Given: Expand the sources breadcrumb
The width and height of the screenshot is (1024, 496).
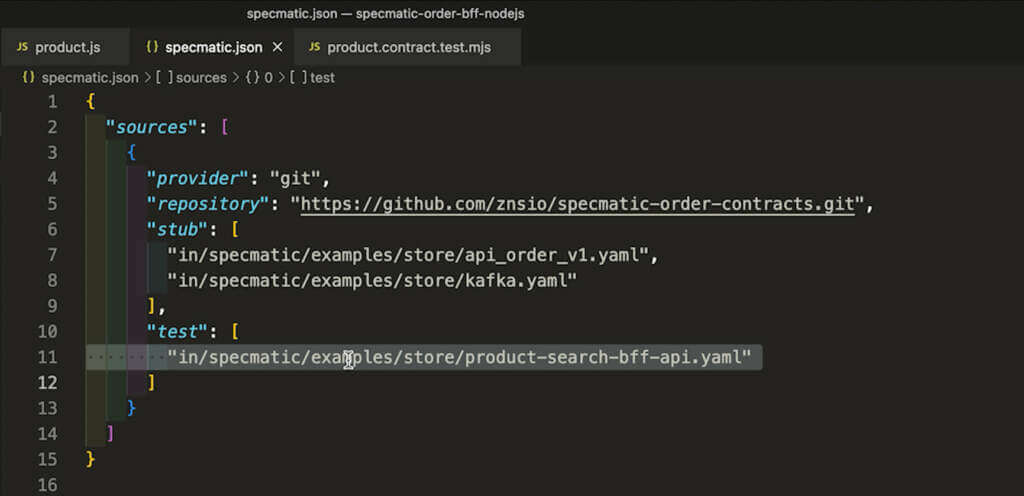Looking at the screenshot, I should [x=201, y=77].
